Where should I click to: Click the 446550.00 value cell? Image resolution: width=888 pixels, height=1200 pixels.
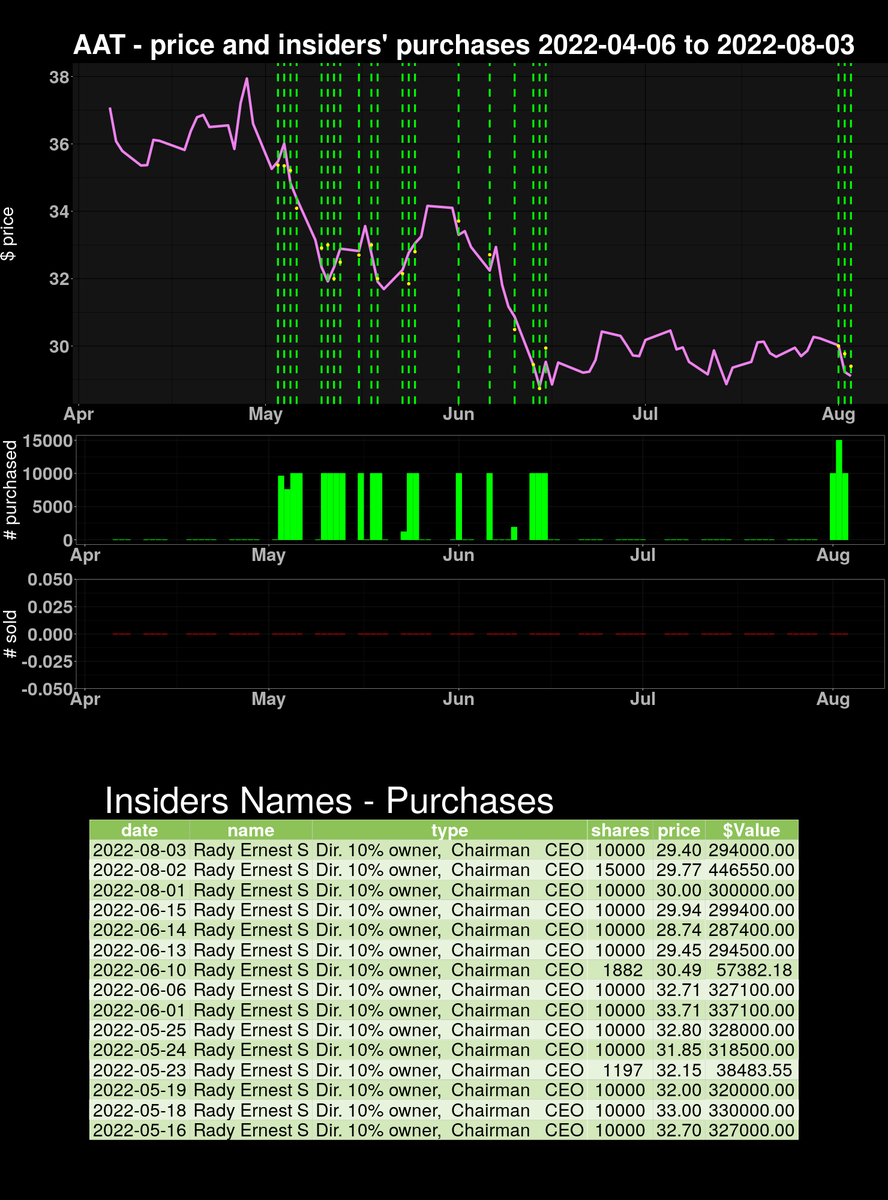751,870
